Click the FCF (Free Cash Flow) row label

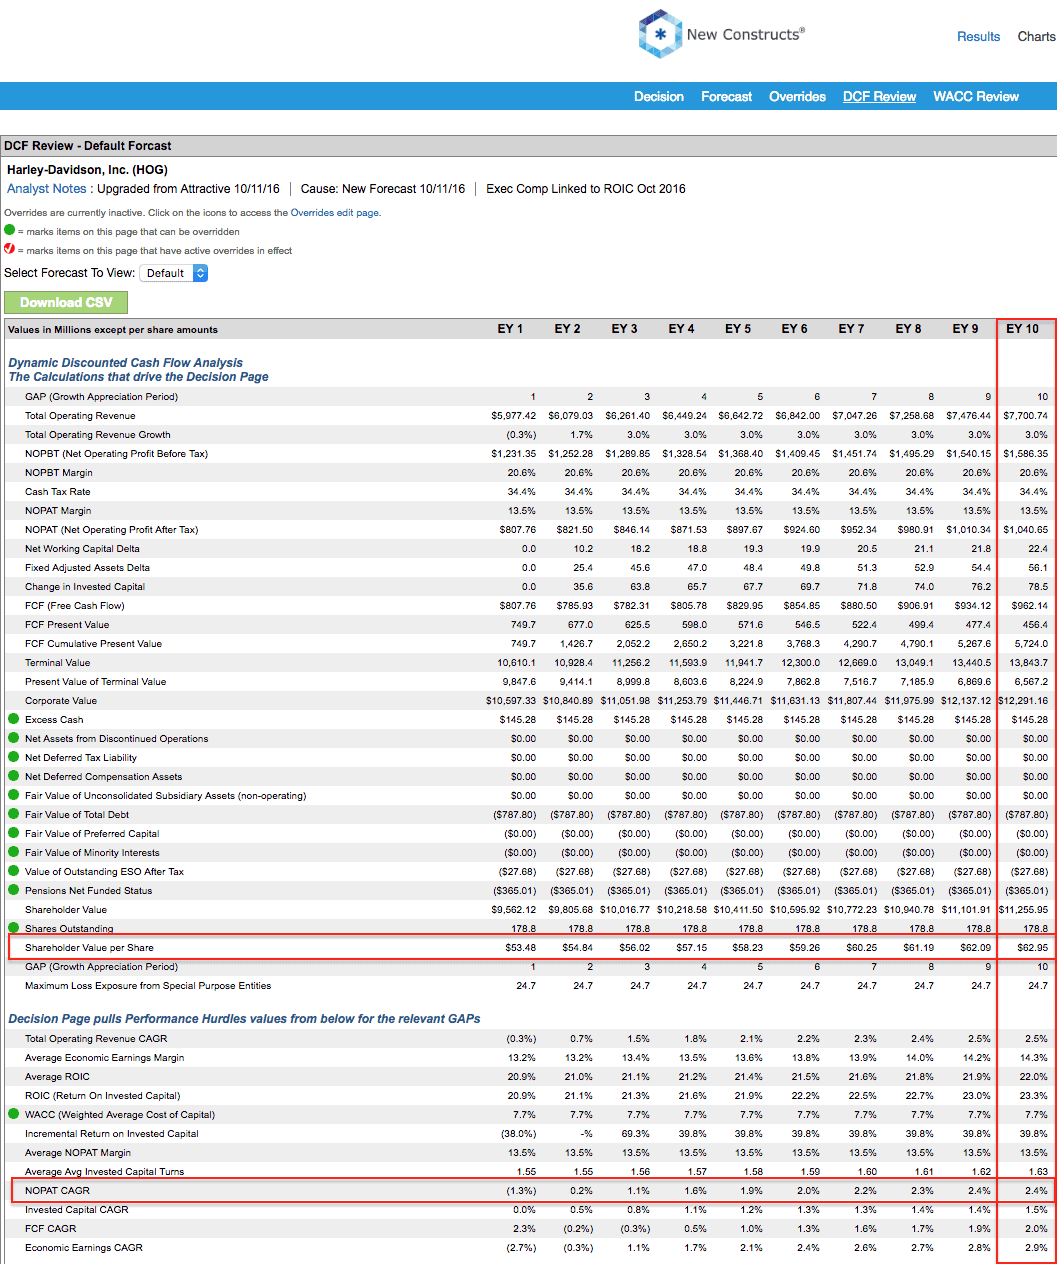(75, 606)
